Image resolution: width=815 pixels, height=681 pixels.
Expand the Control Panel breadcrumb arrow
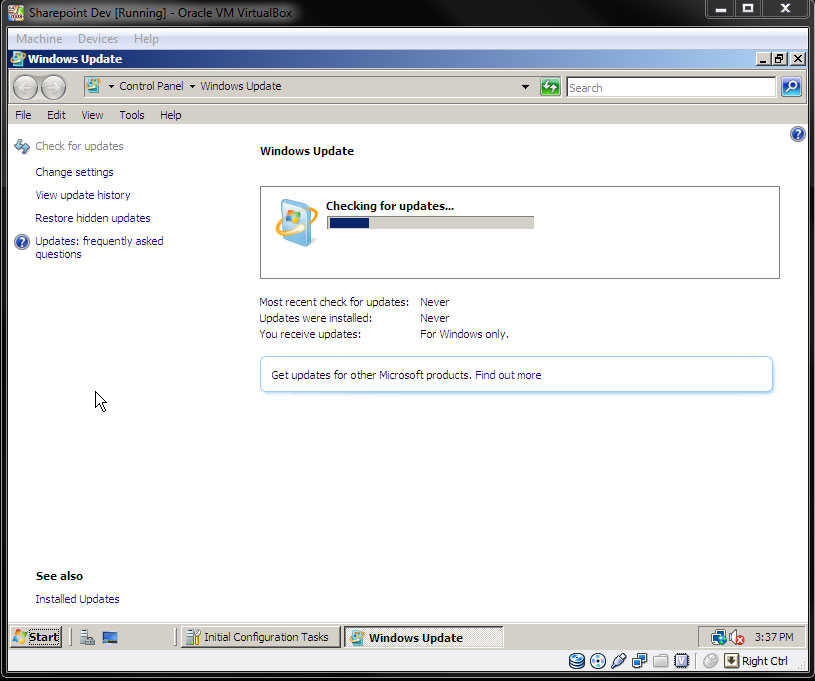(x=192, y=86)
